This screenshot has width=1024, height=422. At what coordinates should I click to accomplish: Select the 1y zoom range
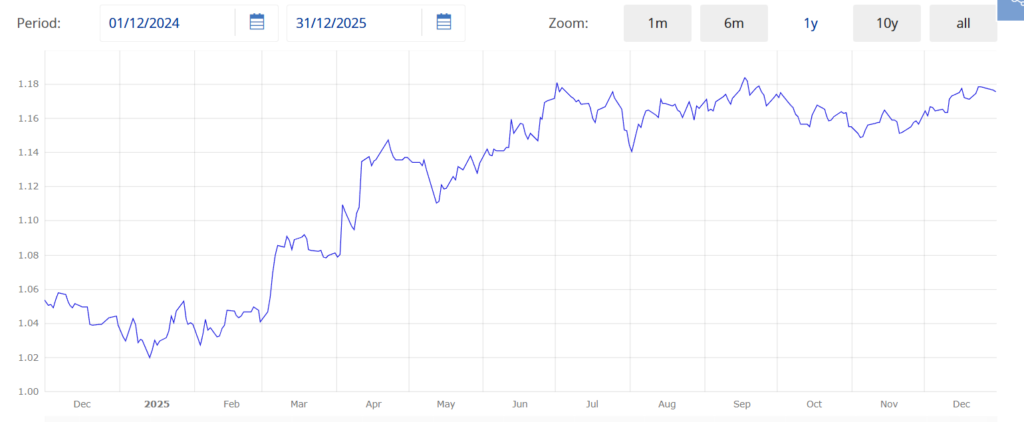[810, 23]
